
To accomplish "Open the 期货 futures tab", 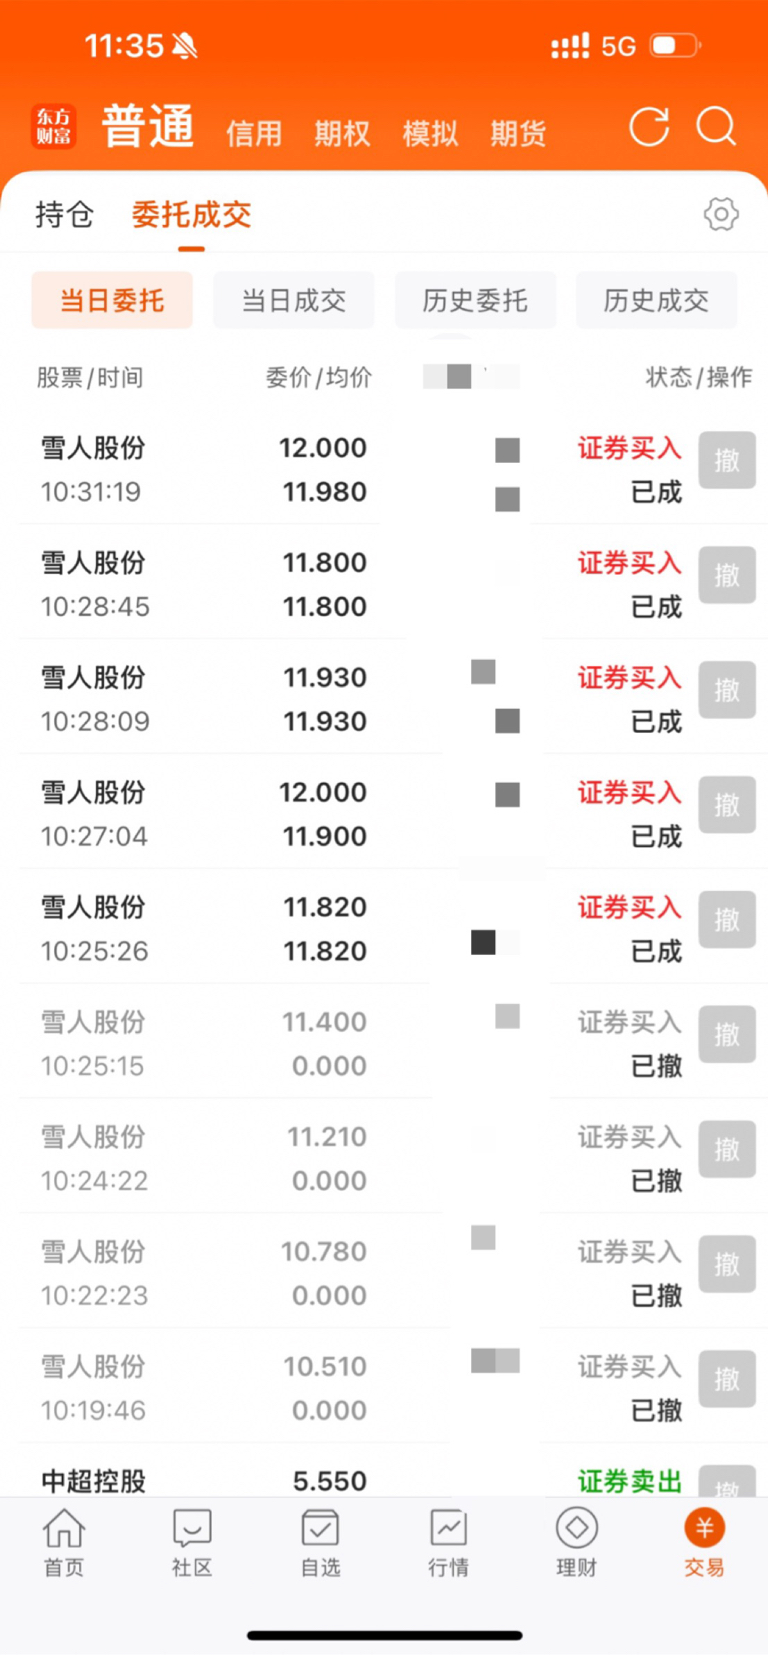I will pos(518,133).
